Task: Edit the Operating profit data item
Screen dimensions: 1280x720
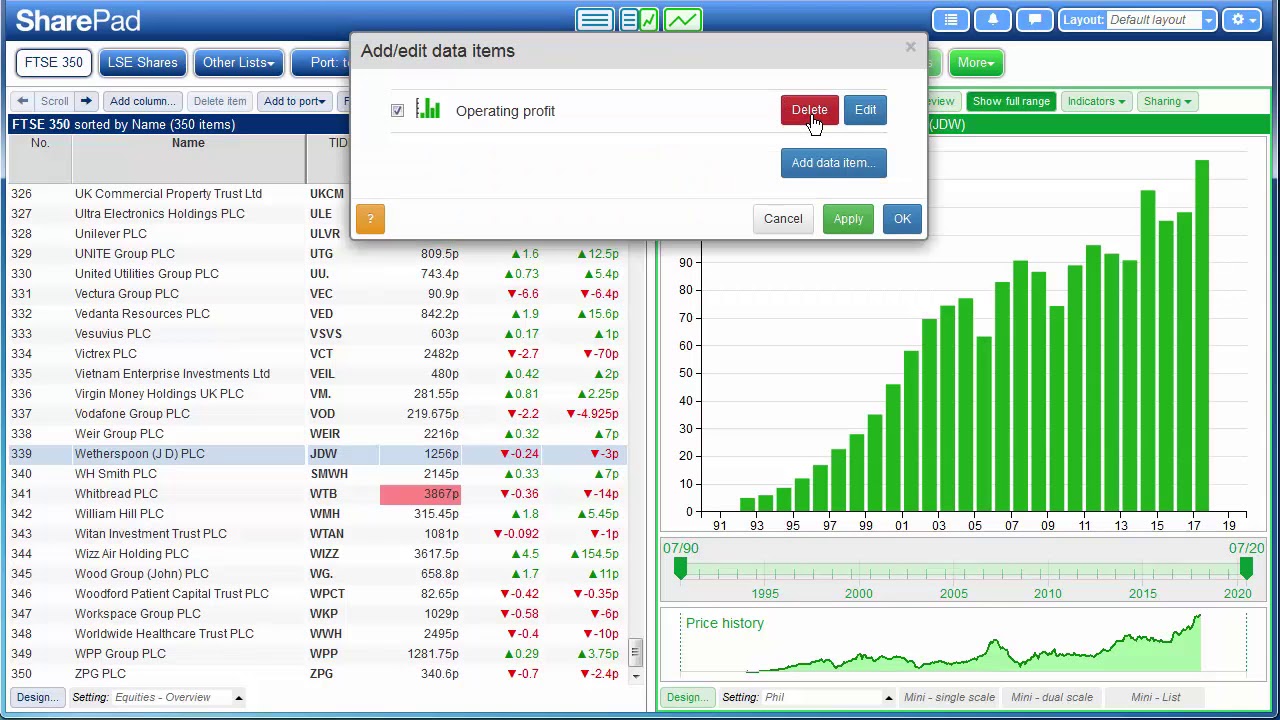Action: pyautogui.click(x=865, y=110)
